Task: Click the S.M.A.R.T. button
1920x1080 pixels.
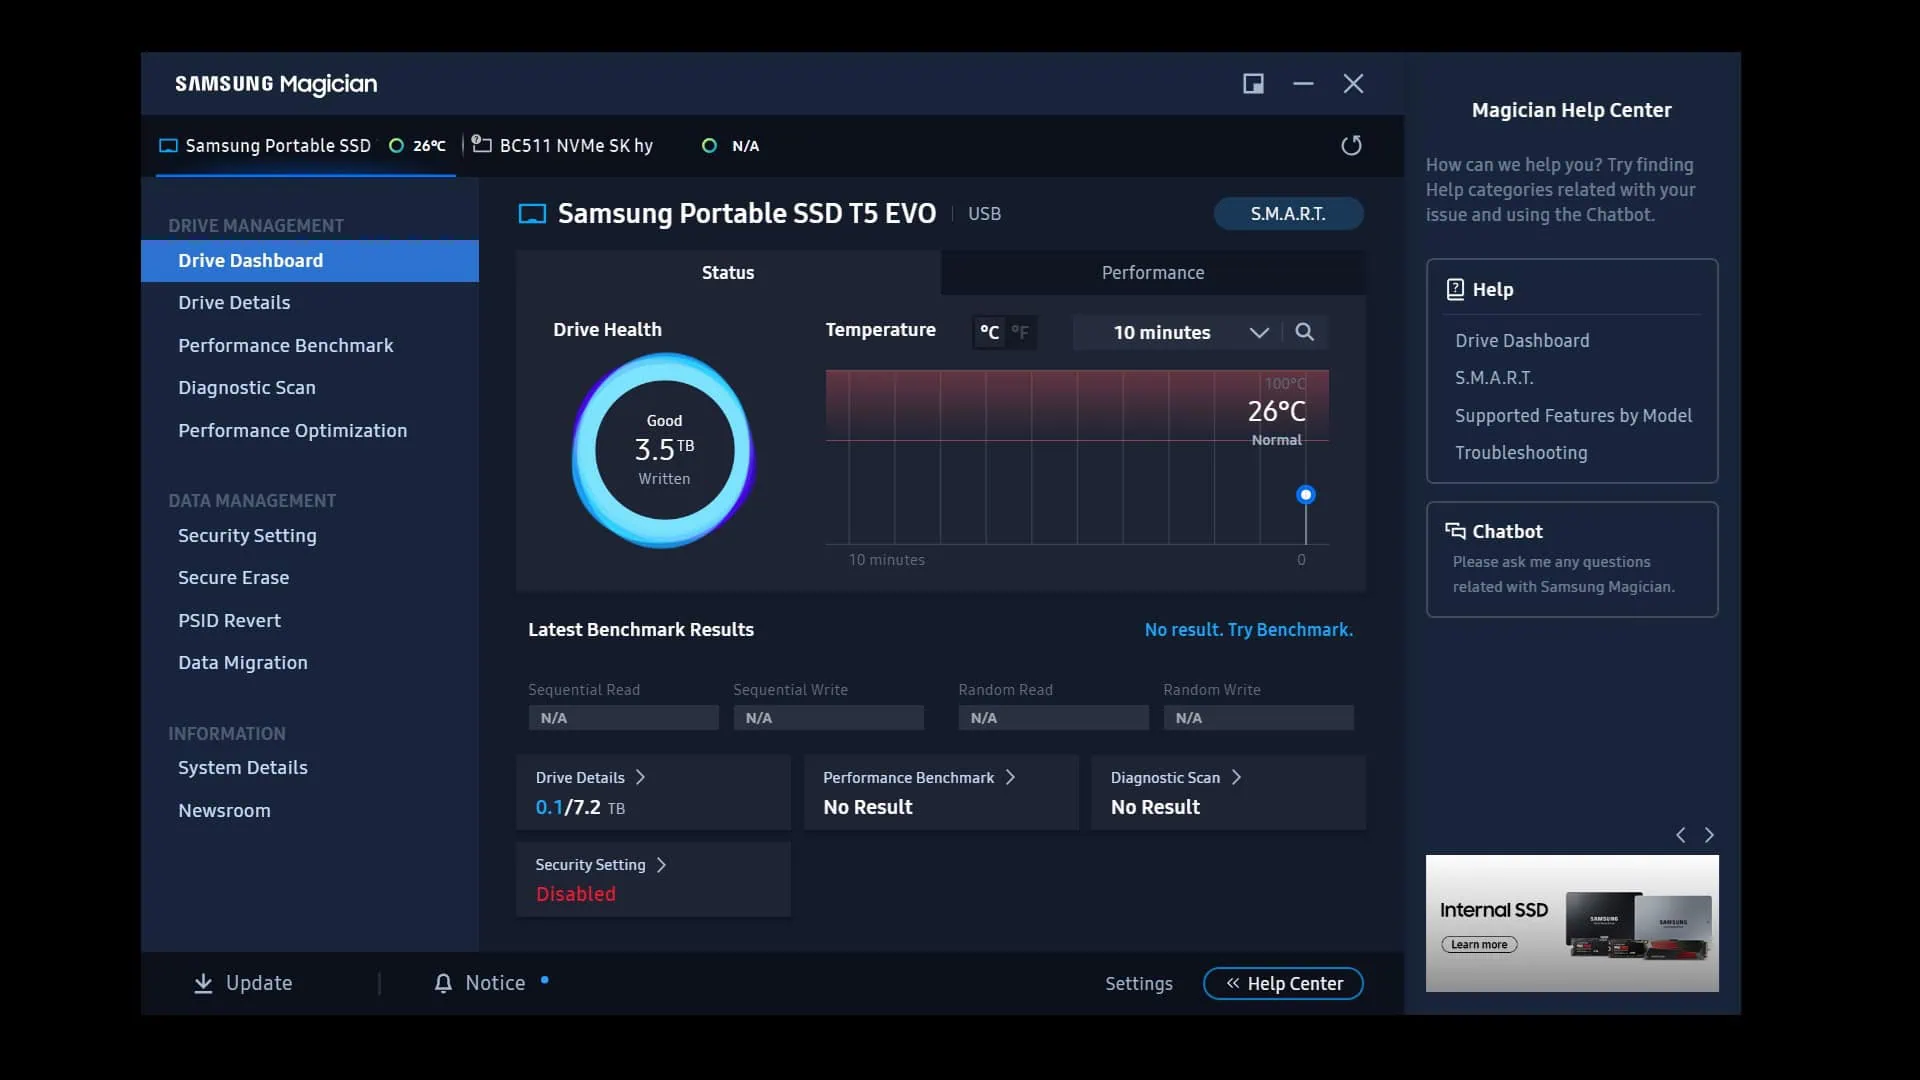Action: tap(1288, 213)
